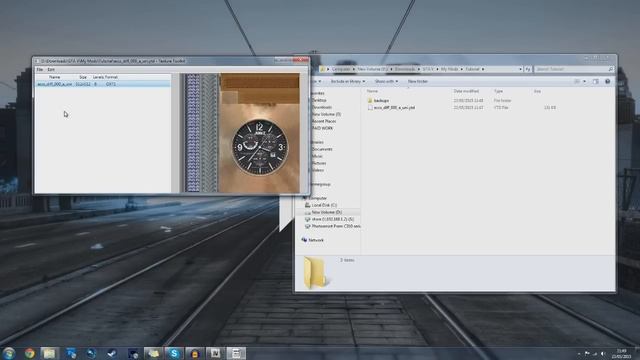Open Network in the Explorer sidebar
This screenshot has width=640, height=360.
click(316, 240)
